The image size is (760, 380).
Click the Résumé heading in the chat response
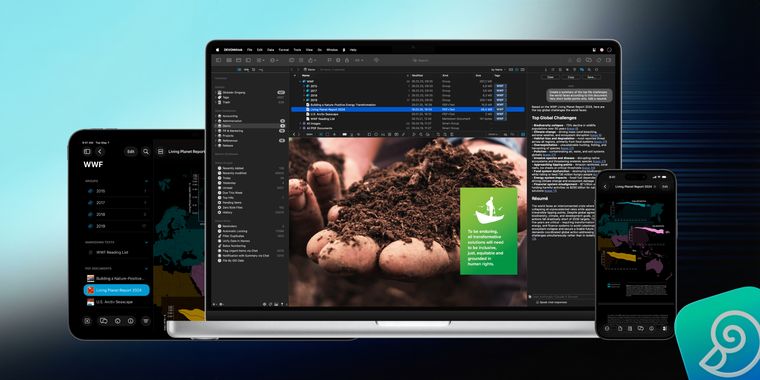click(x=539, y=198)
